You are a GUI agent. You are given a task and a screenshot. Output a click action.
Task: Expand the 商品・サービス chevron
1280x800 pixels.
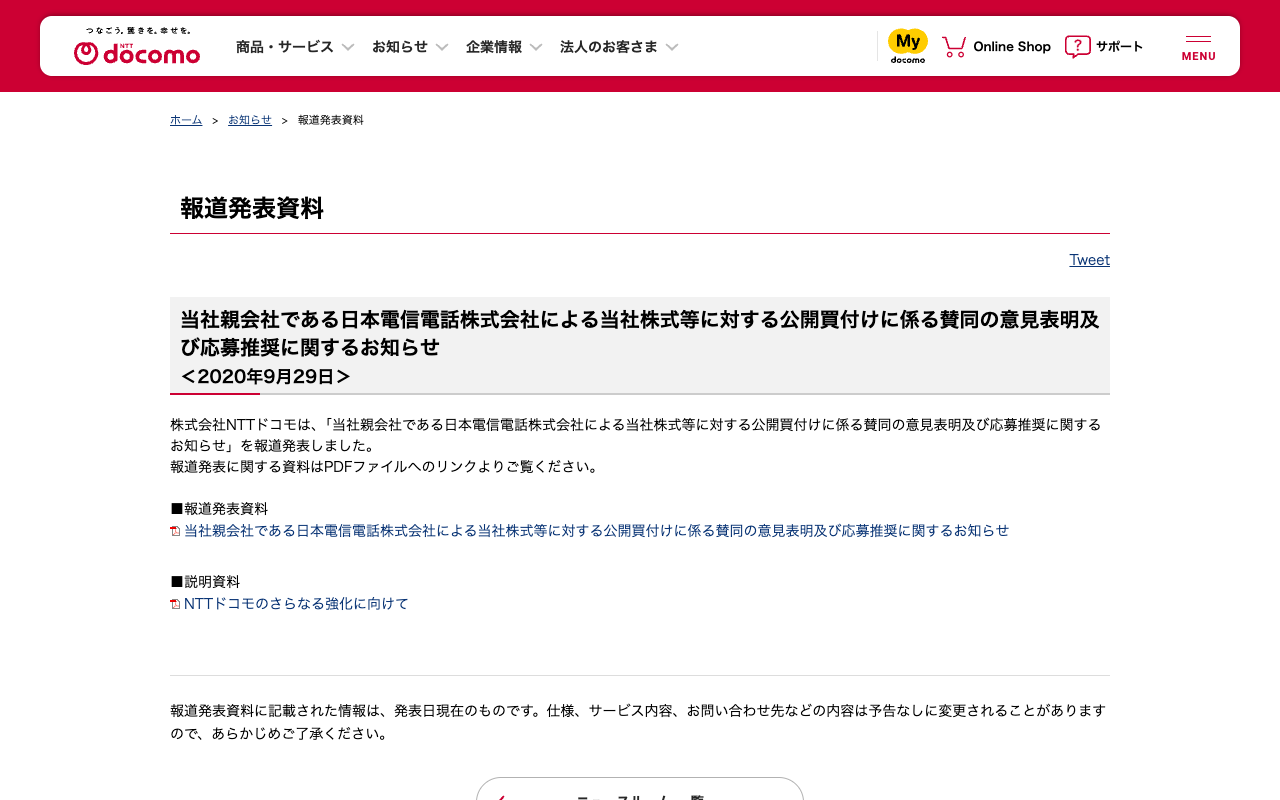pyautogui.click(x=348, y=47)
